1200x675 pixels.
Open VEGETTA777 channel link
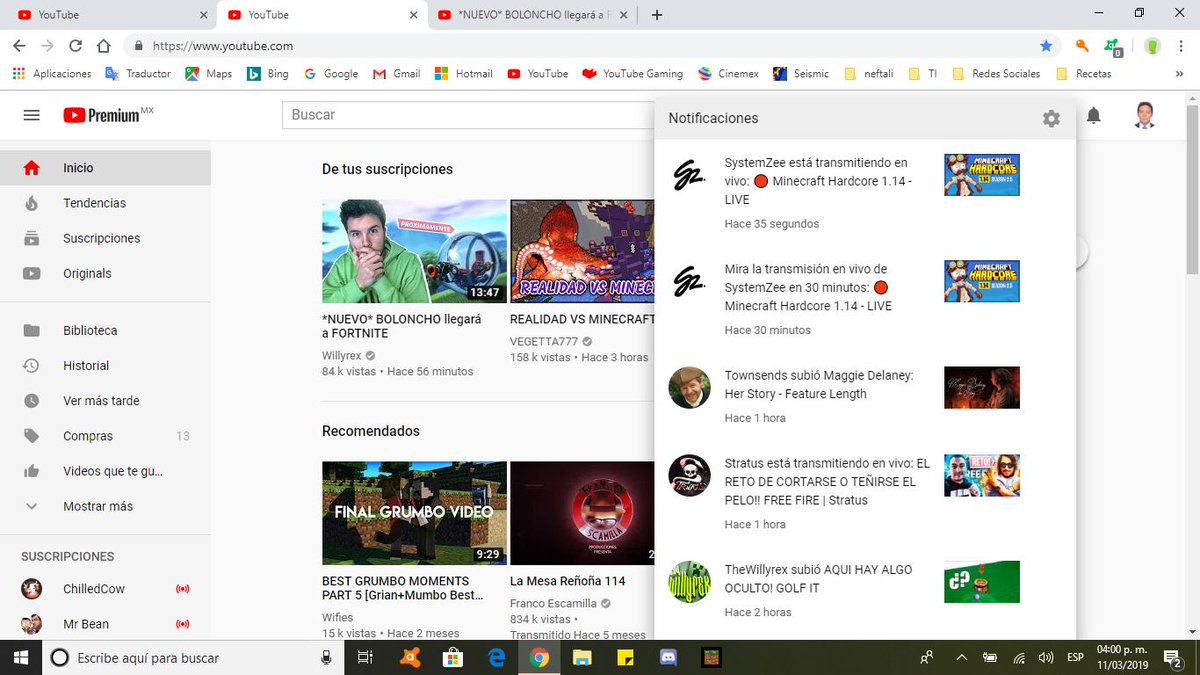click(x=544, y=341)
